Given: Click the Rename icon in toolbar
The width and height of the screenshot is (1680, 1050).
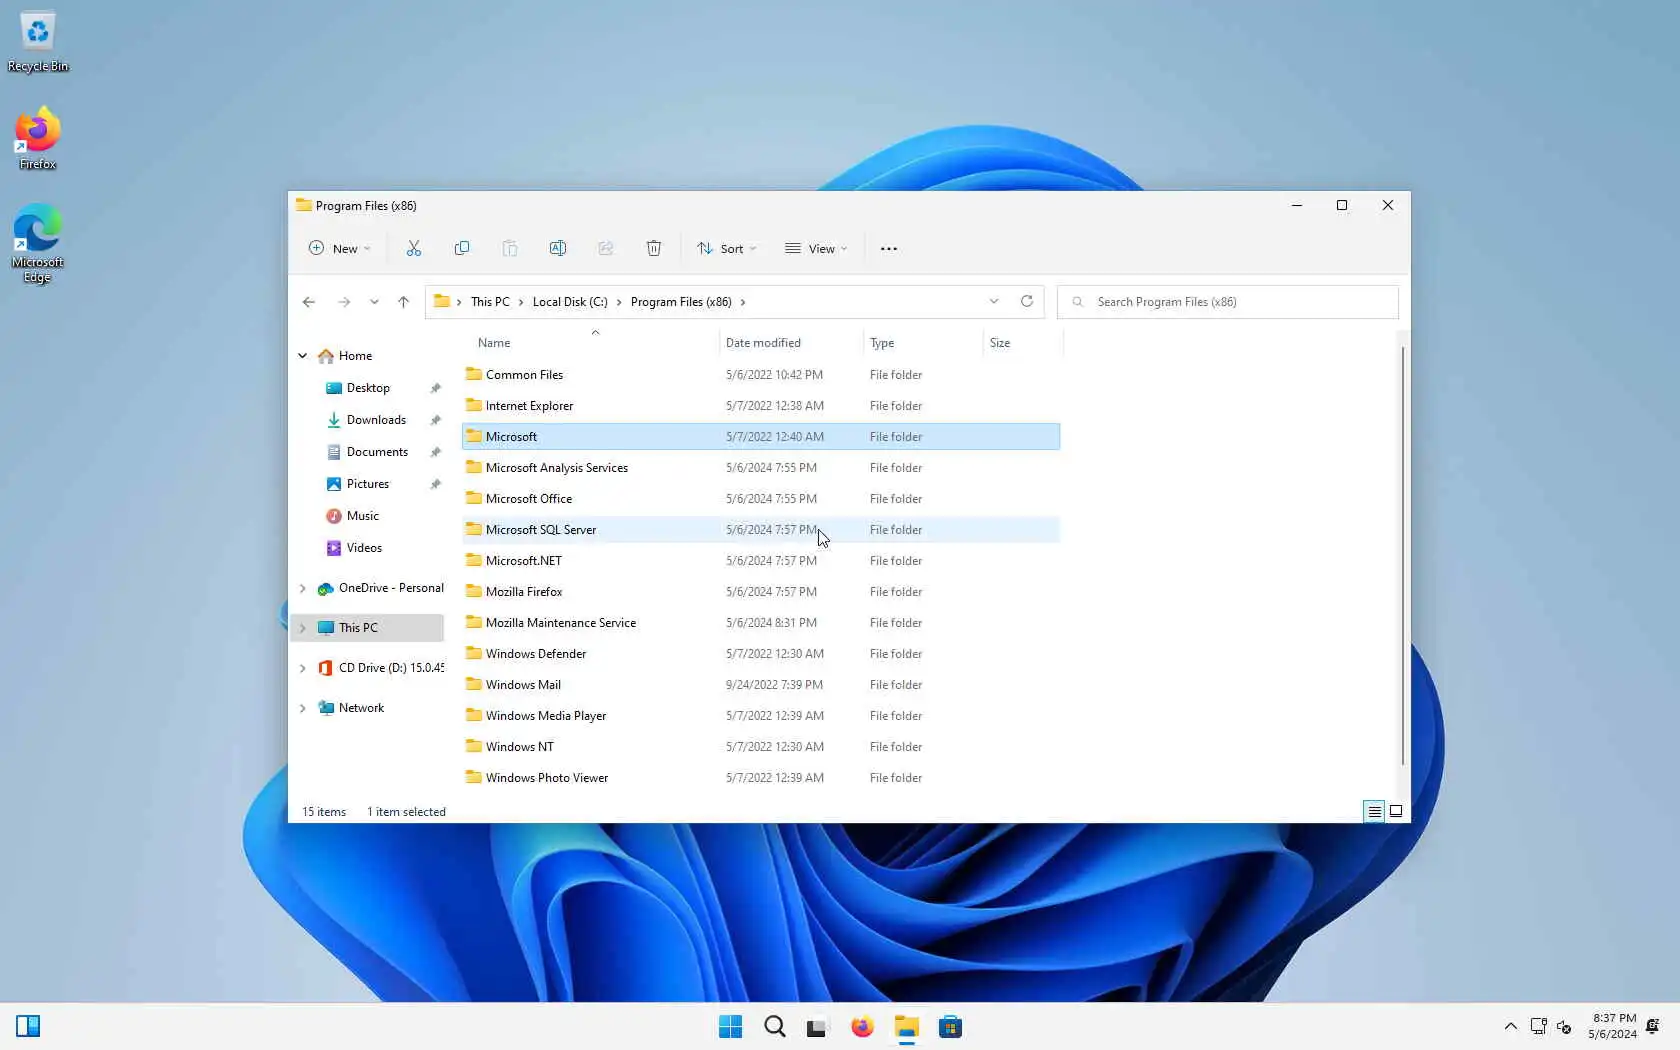Looking at the screenshot, I should click(x=558, y=248).
